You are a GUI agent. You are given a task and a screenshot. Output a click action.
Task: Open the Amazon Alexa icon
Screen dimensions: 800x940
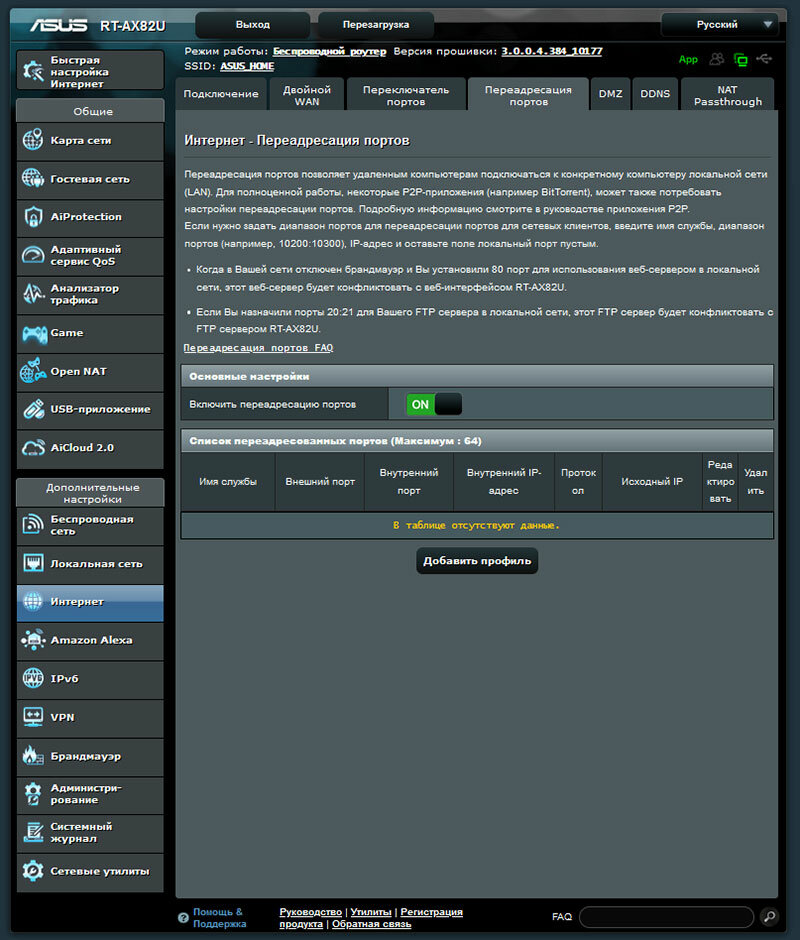pyautogui.click(x=33, y=640)
